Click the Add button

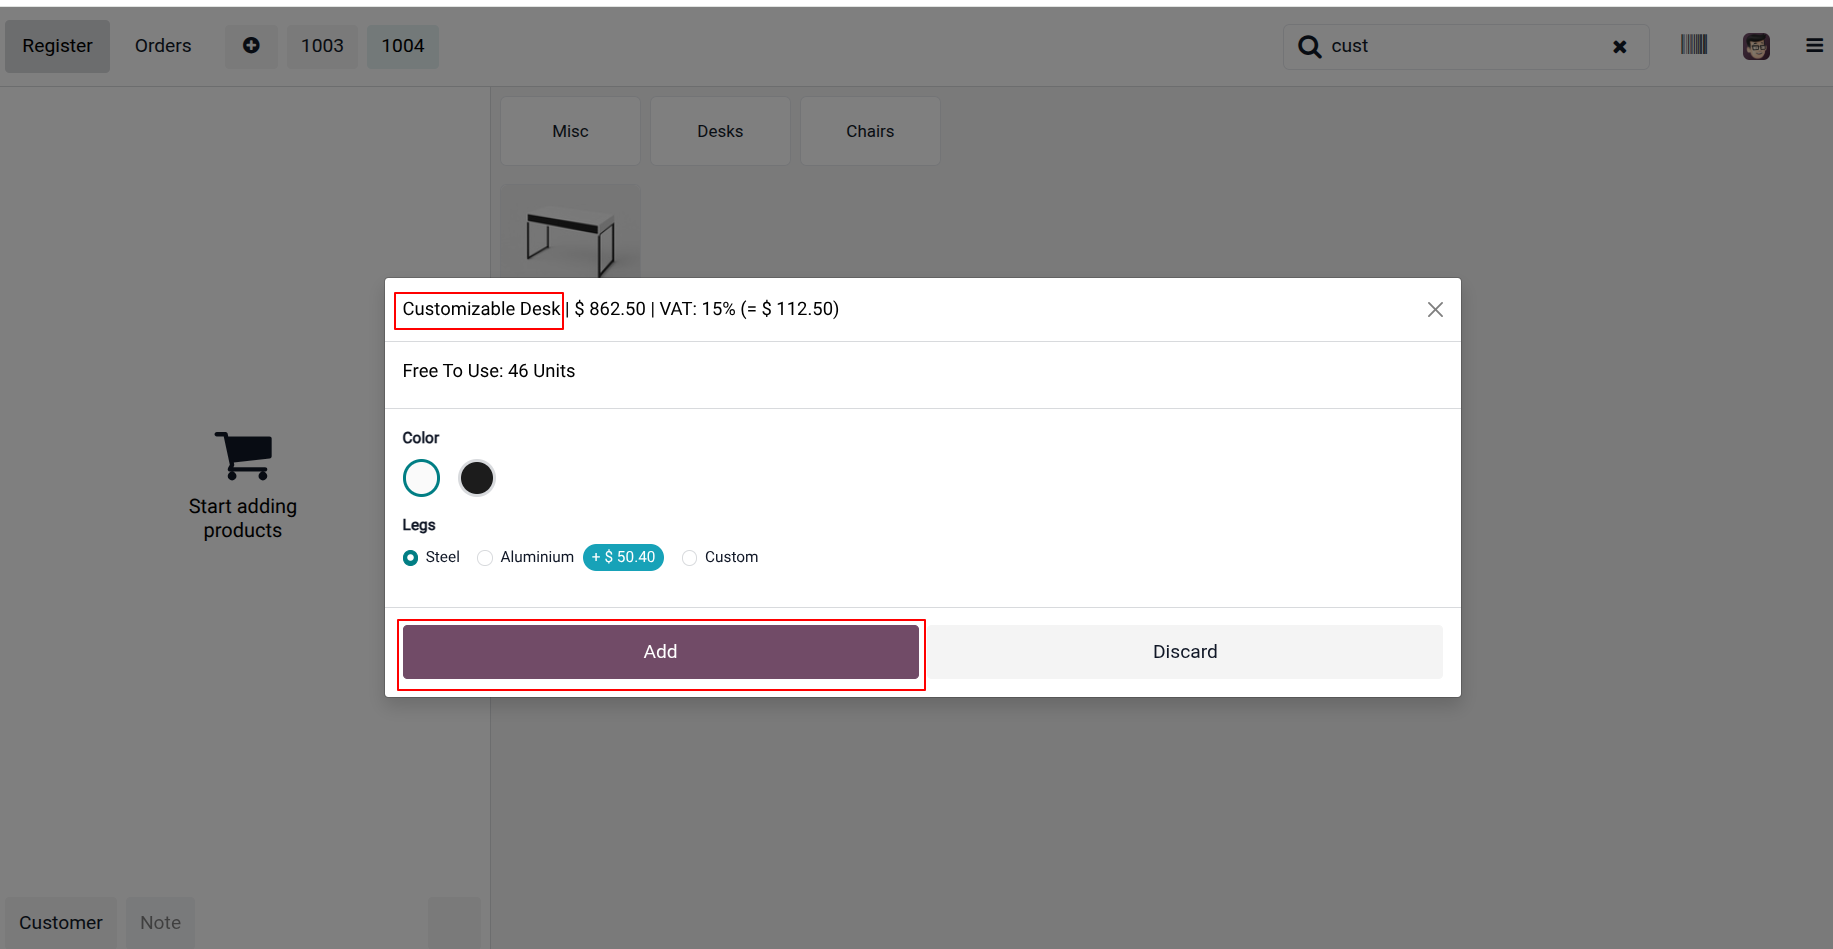click(x=660, y=652)
